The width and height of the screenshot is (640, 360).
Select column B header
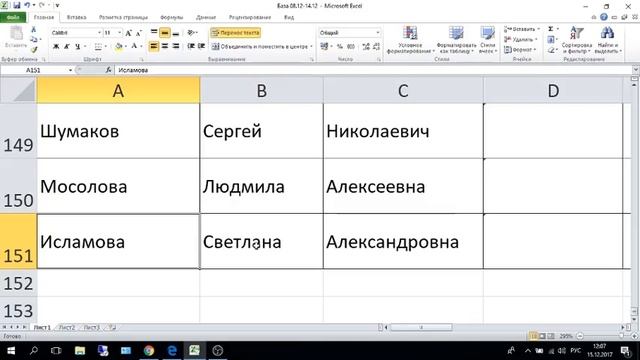262,90
